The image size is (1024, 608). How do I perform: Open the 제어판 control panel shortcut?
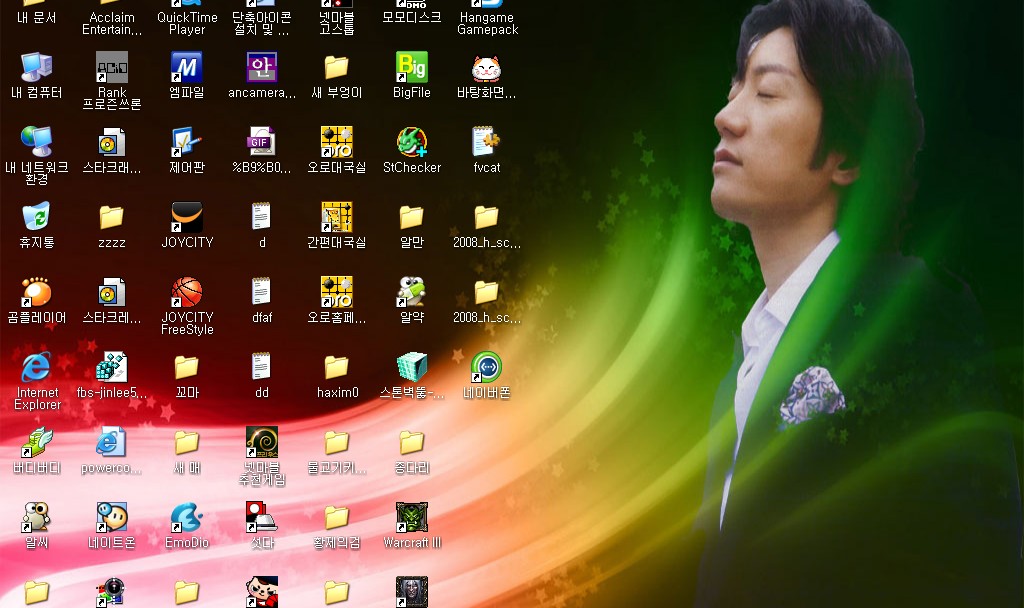187,142
